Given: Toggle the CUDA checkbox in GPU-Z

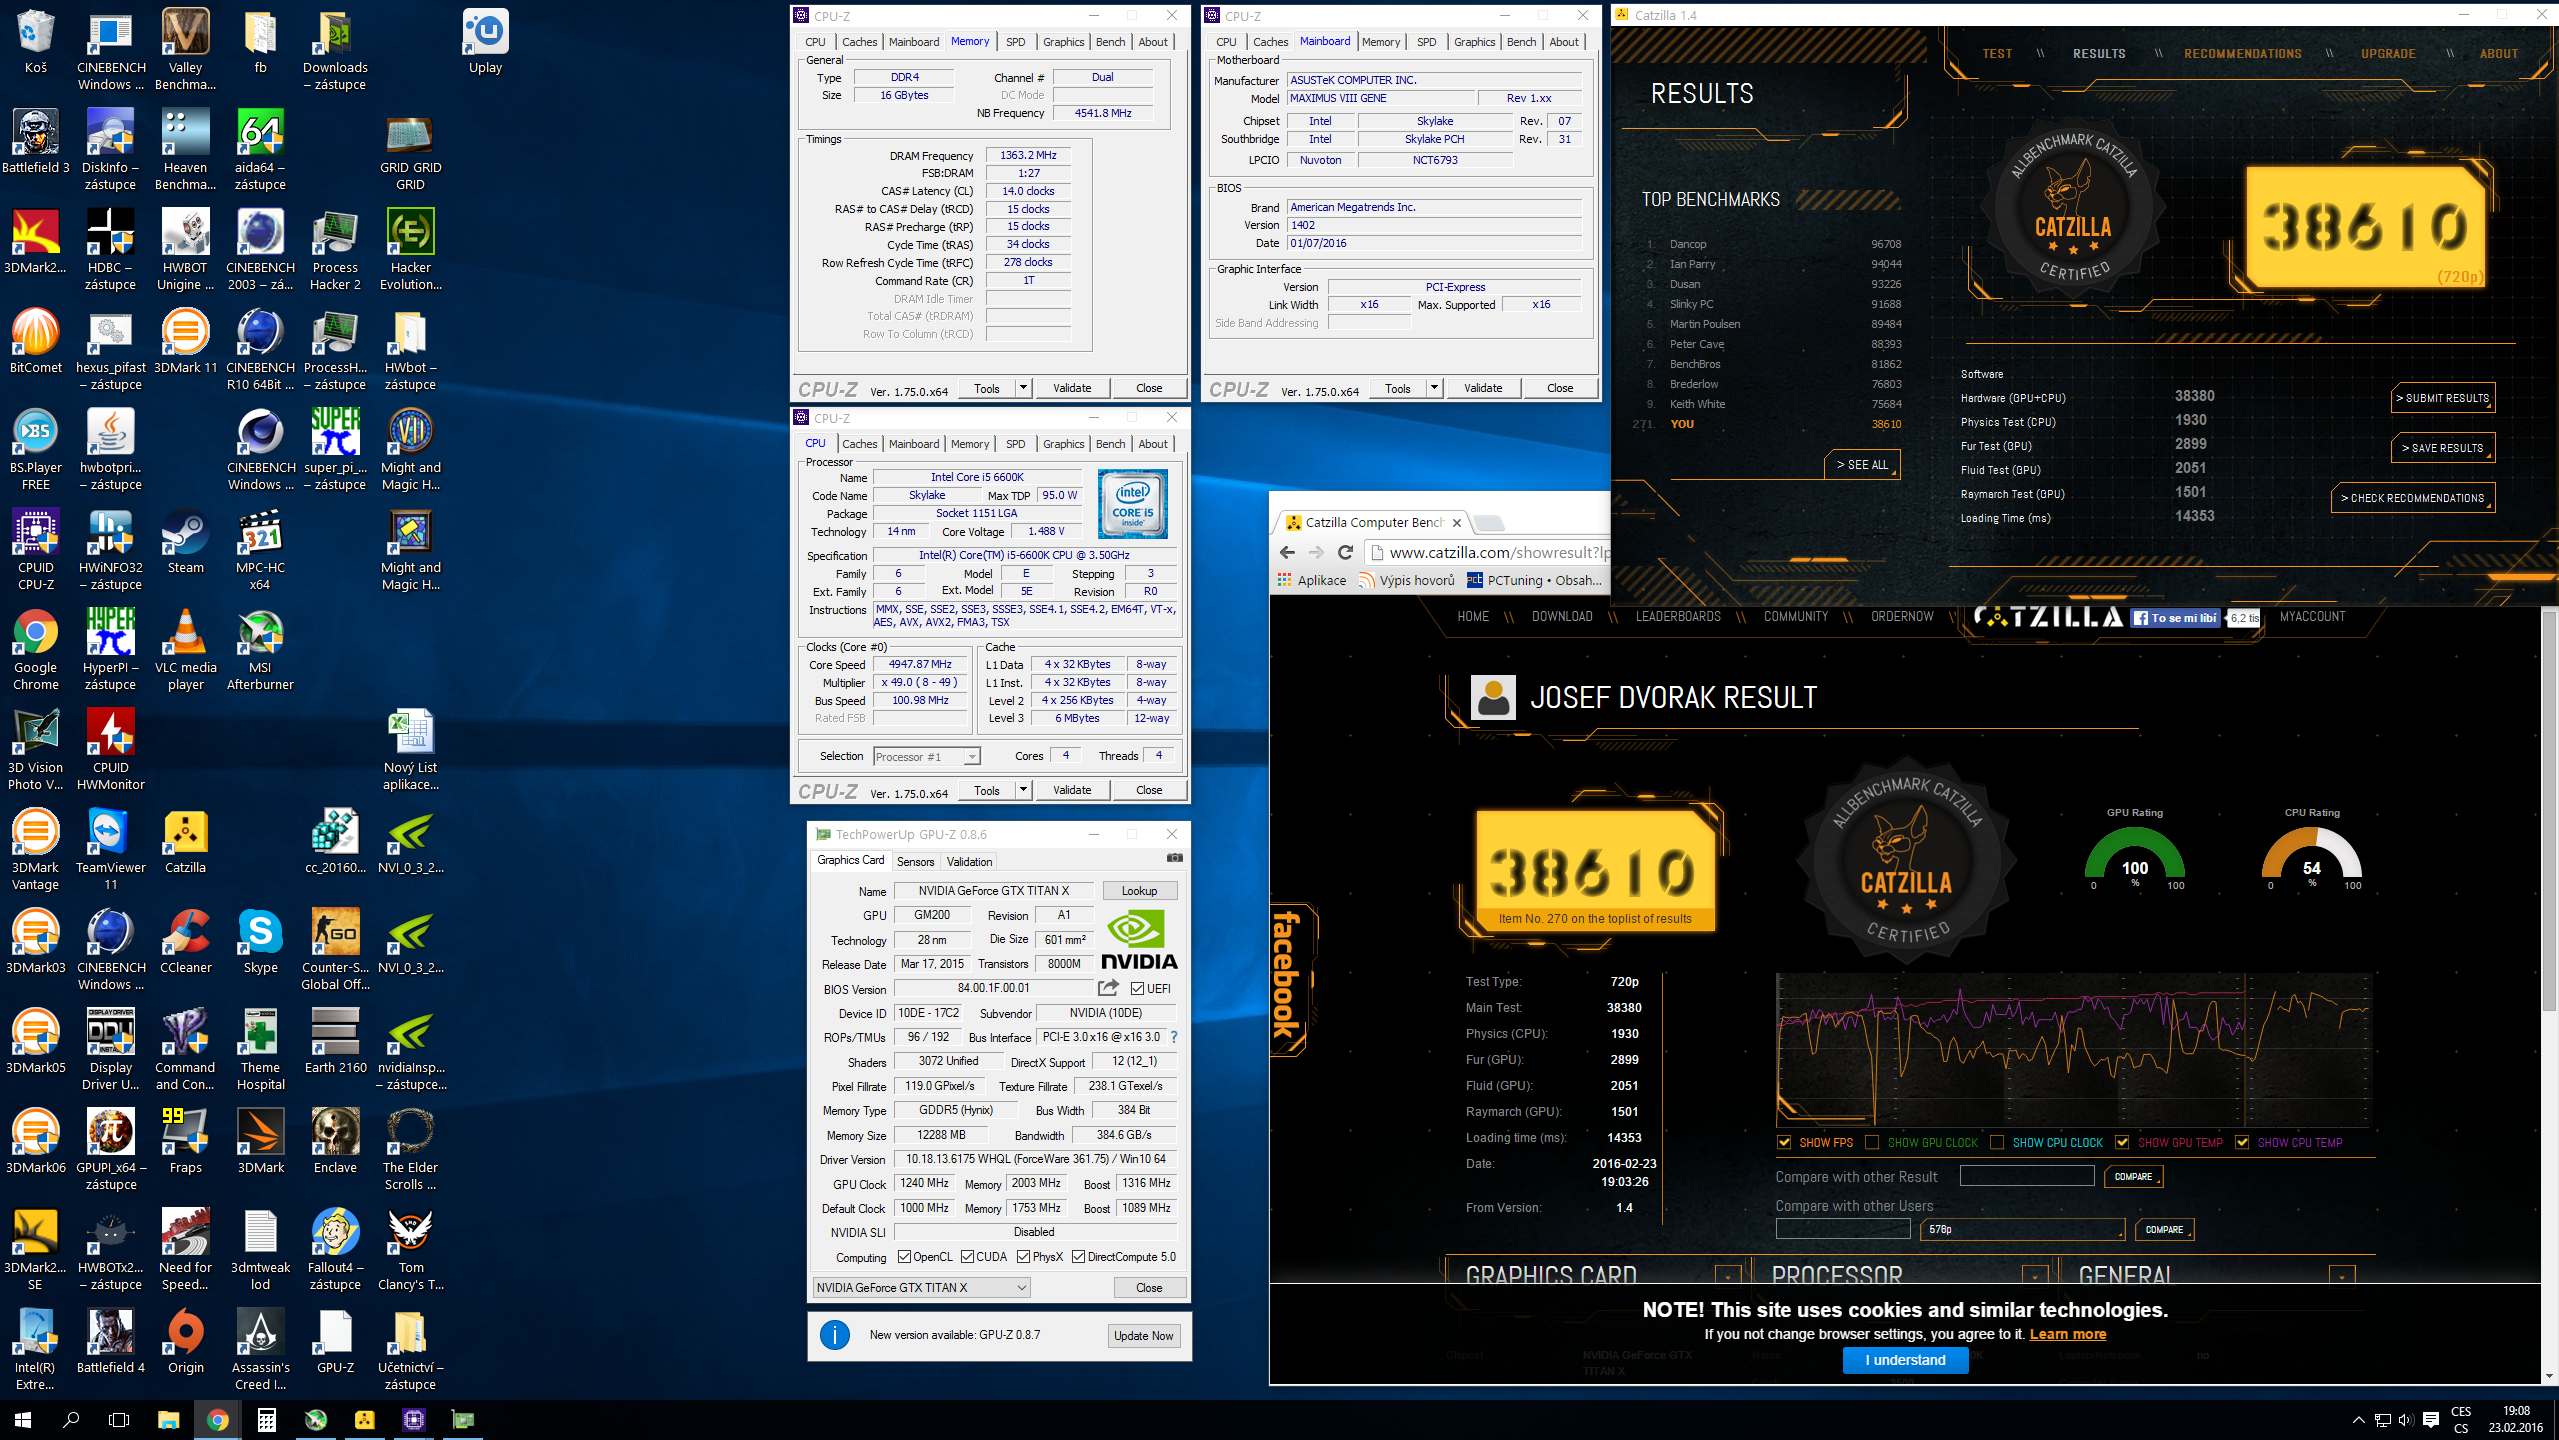Looking at the screenshot, I should (x=967, y=1257).
